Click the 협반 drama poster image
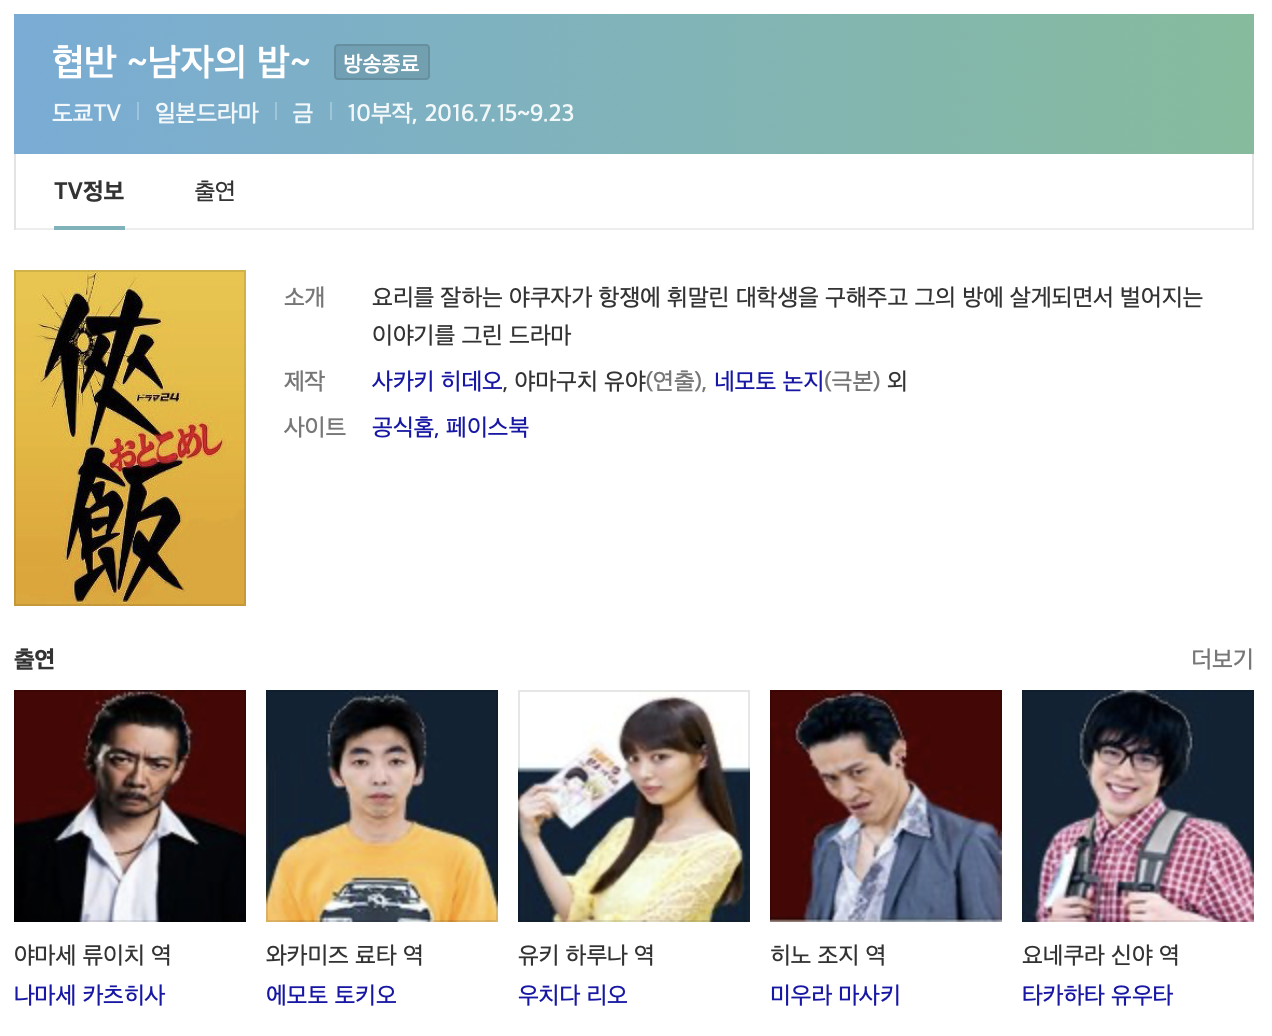The image size is (1272, 1036). (x=130, y=438)
